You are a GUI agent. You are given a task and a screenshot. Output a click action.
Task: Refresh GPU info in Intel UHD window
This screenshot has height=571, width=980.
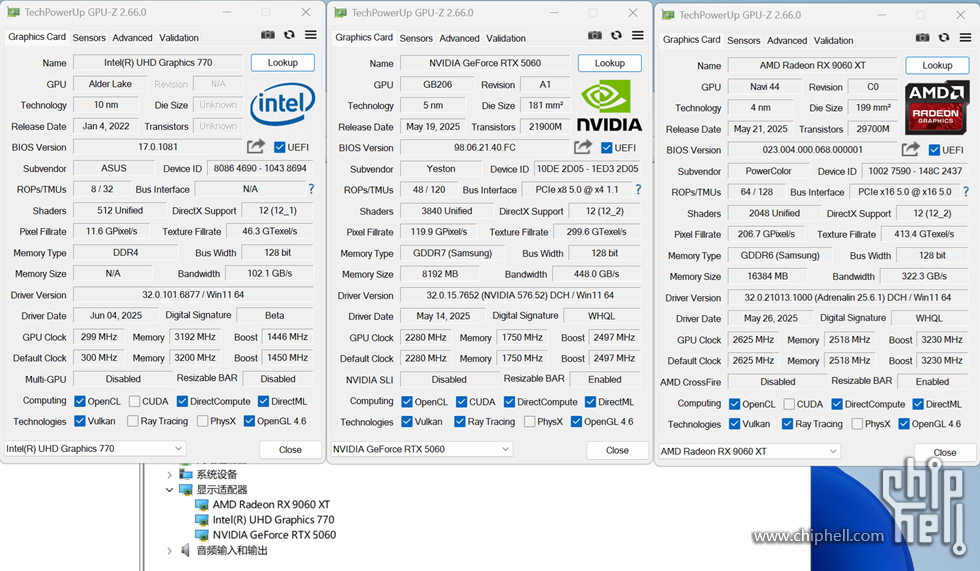pyautogui.click(x=289, y=35)
